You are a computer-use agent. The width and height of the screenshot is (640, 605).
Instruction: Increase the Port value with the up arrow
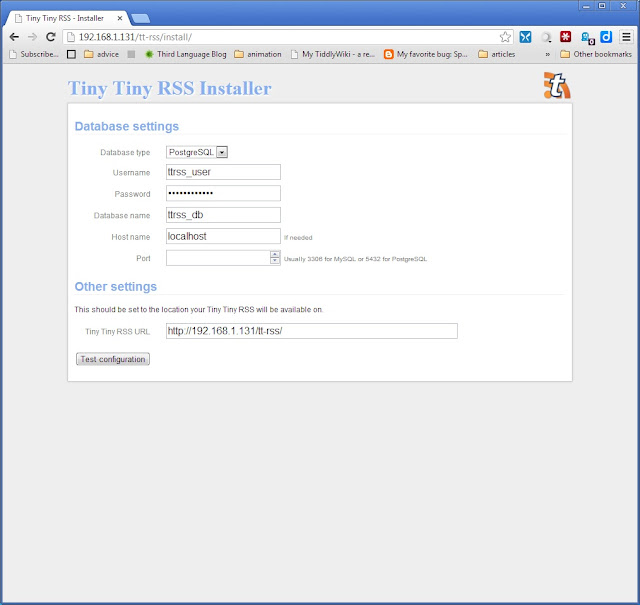275,254
